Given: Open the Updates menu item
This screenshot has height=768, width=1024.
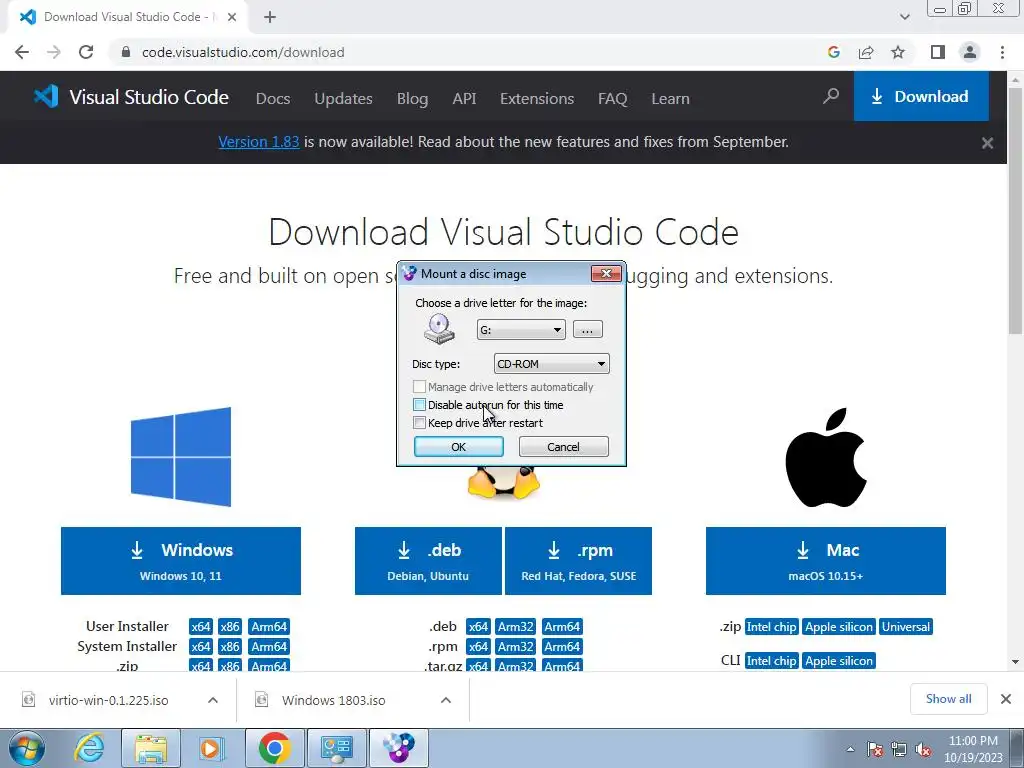Looking at the screenshot, I should click(x=344, y=99).
